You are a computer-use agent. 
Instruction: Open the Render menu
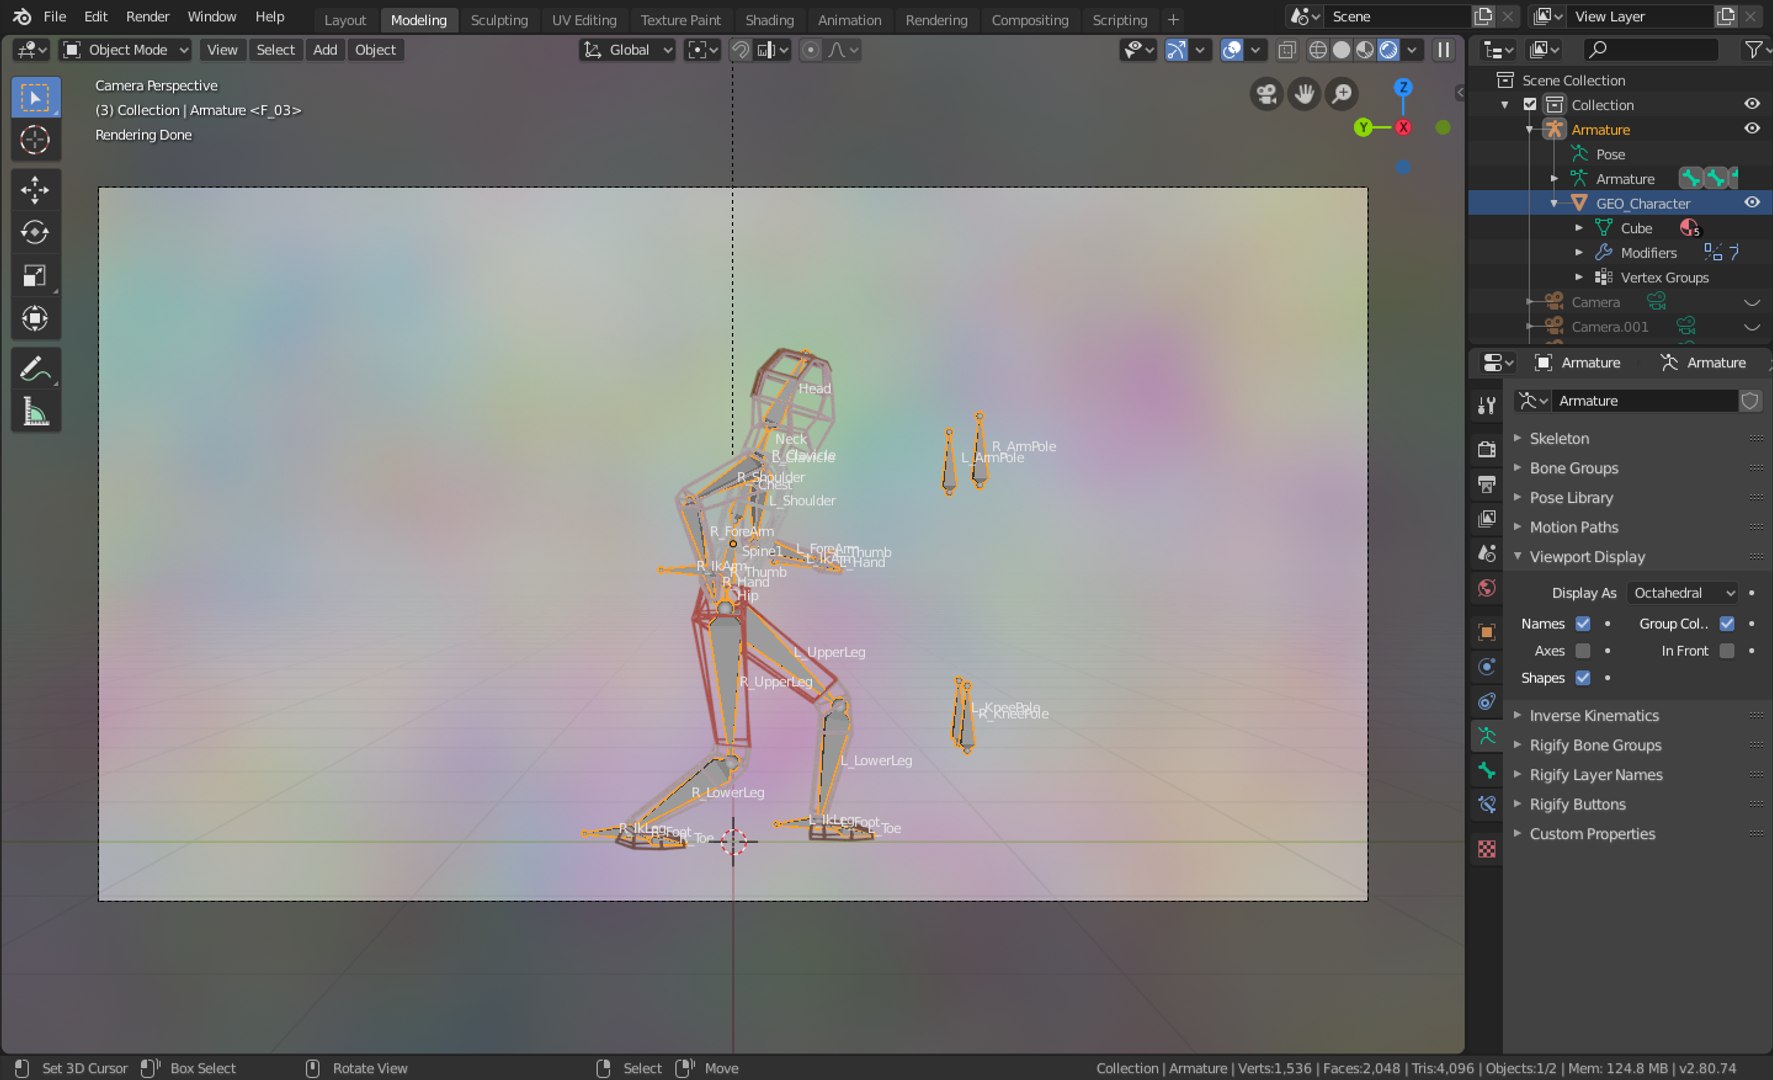[x=148, y=17]
